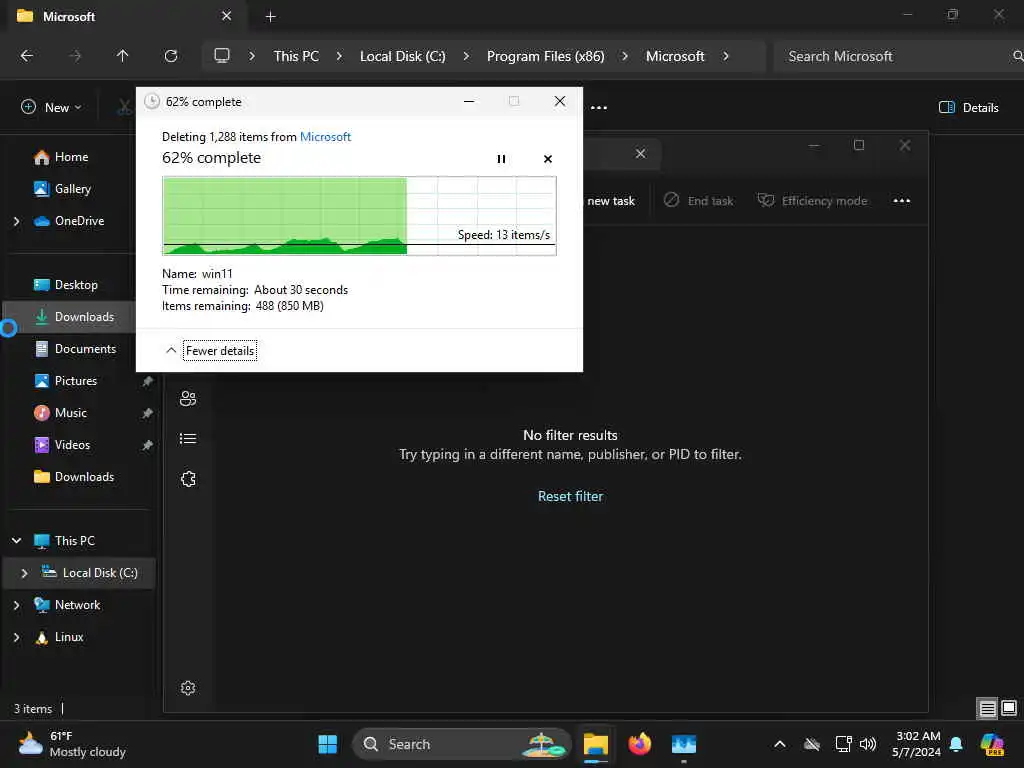Open Task Manager services puzzle icon
The width and height of the screenshot is (1024, 768).
tap(188, 479)
